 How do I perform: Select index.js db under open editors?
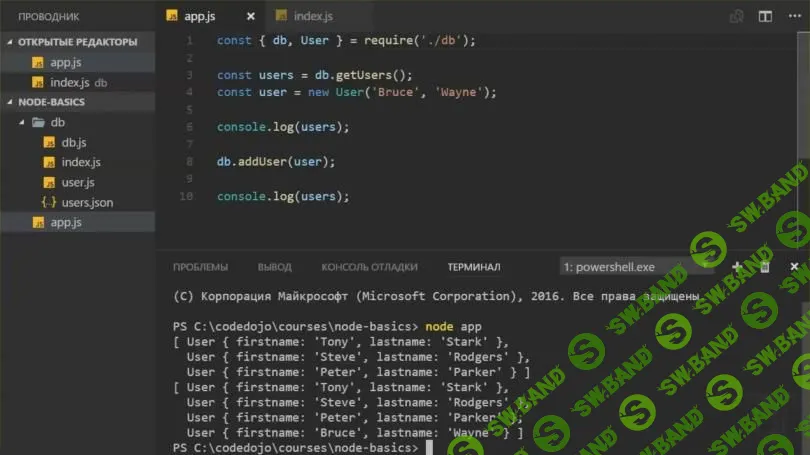[77, 83]
